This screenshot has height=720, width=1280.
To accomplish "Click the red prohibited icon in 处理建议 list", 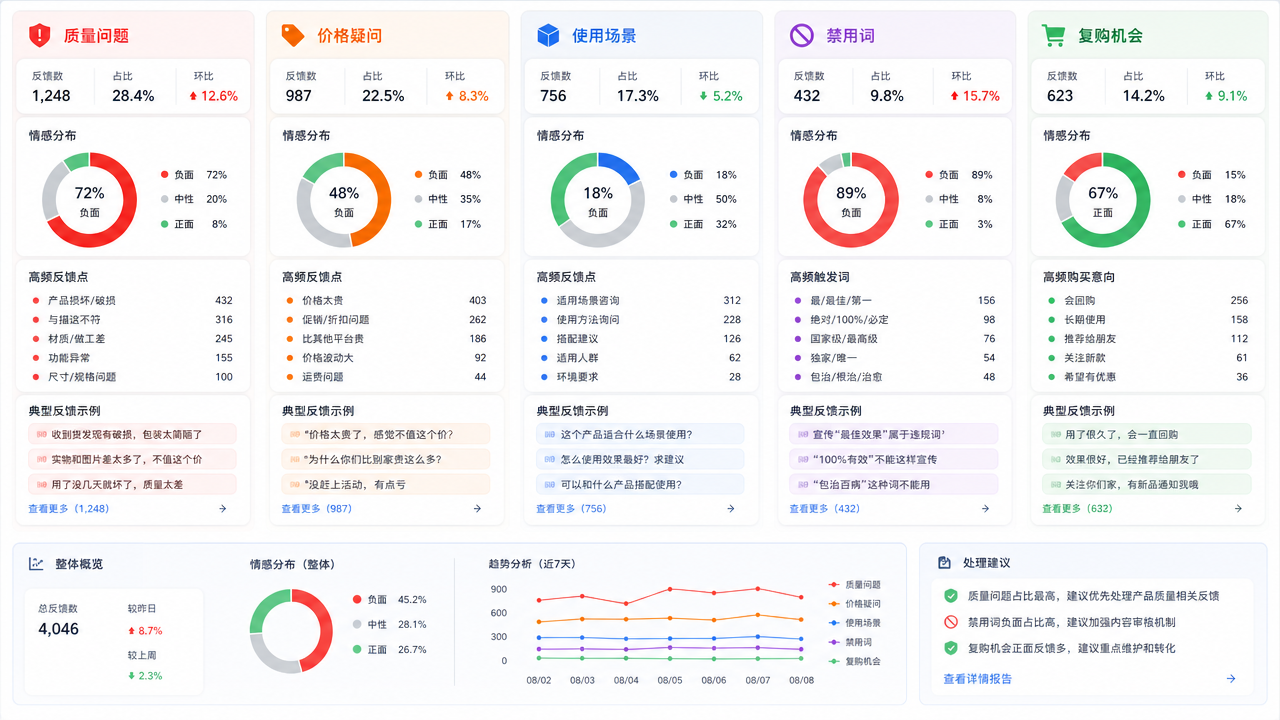I will pos(951,622).
